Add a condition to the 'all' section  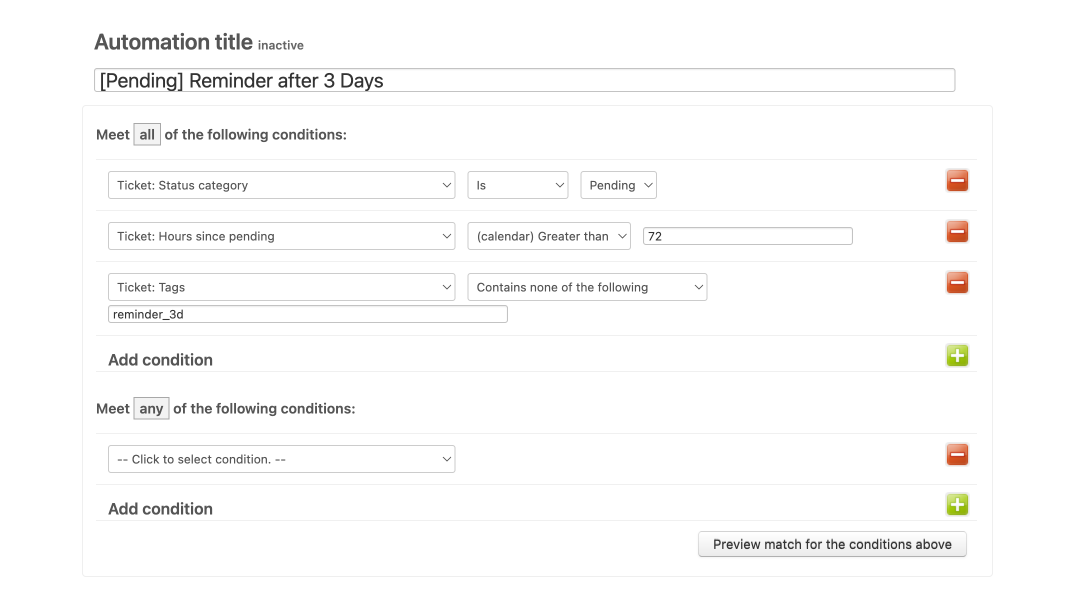click(957, 355)
